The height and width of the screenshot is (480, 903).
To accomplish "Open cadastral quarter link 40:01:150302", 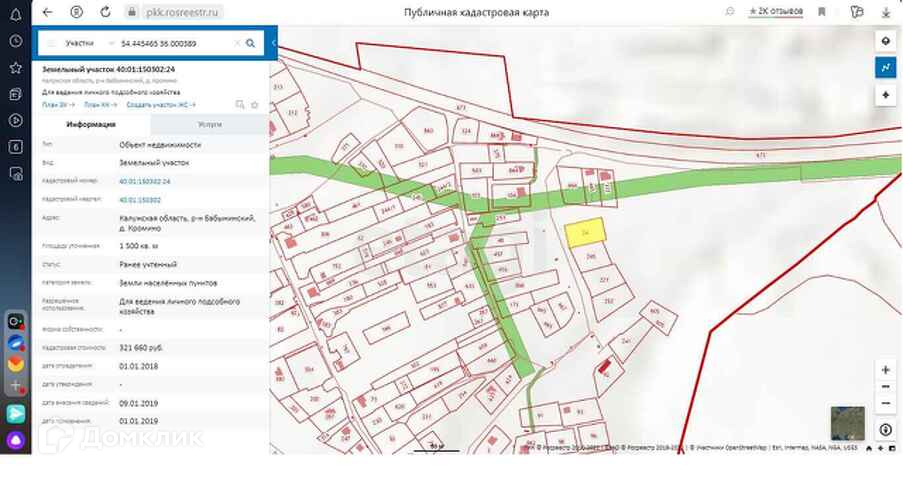I will pyautogui.click(x=140, y=200).
